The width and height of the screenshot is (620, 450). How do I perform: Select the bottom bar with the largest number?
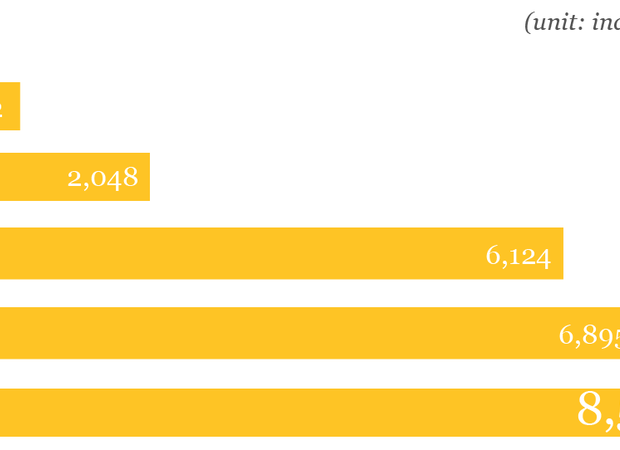pos(280,412)
